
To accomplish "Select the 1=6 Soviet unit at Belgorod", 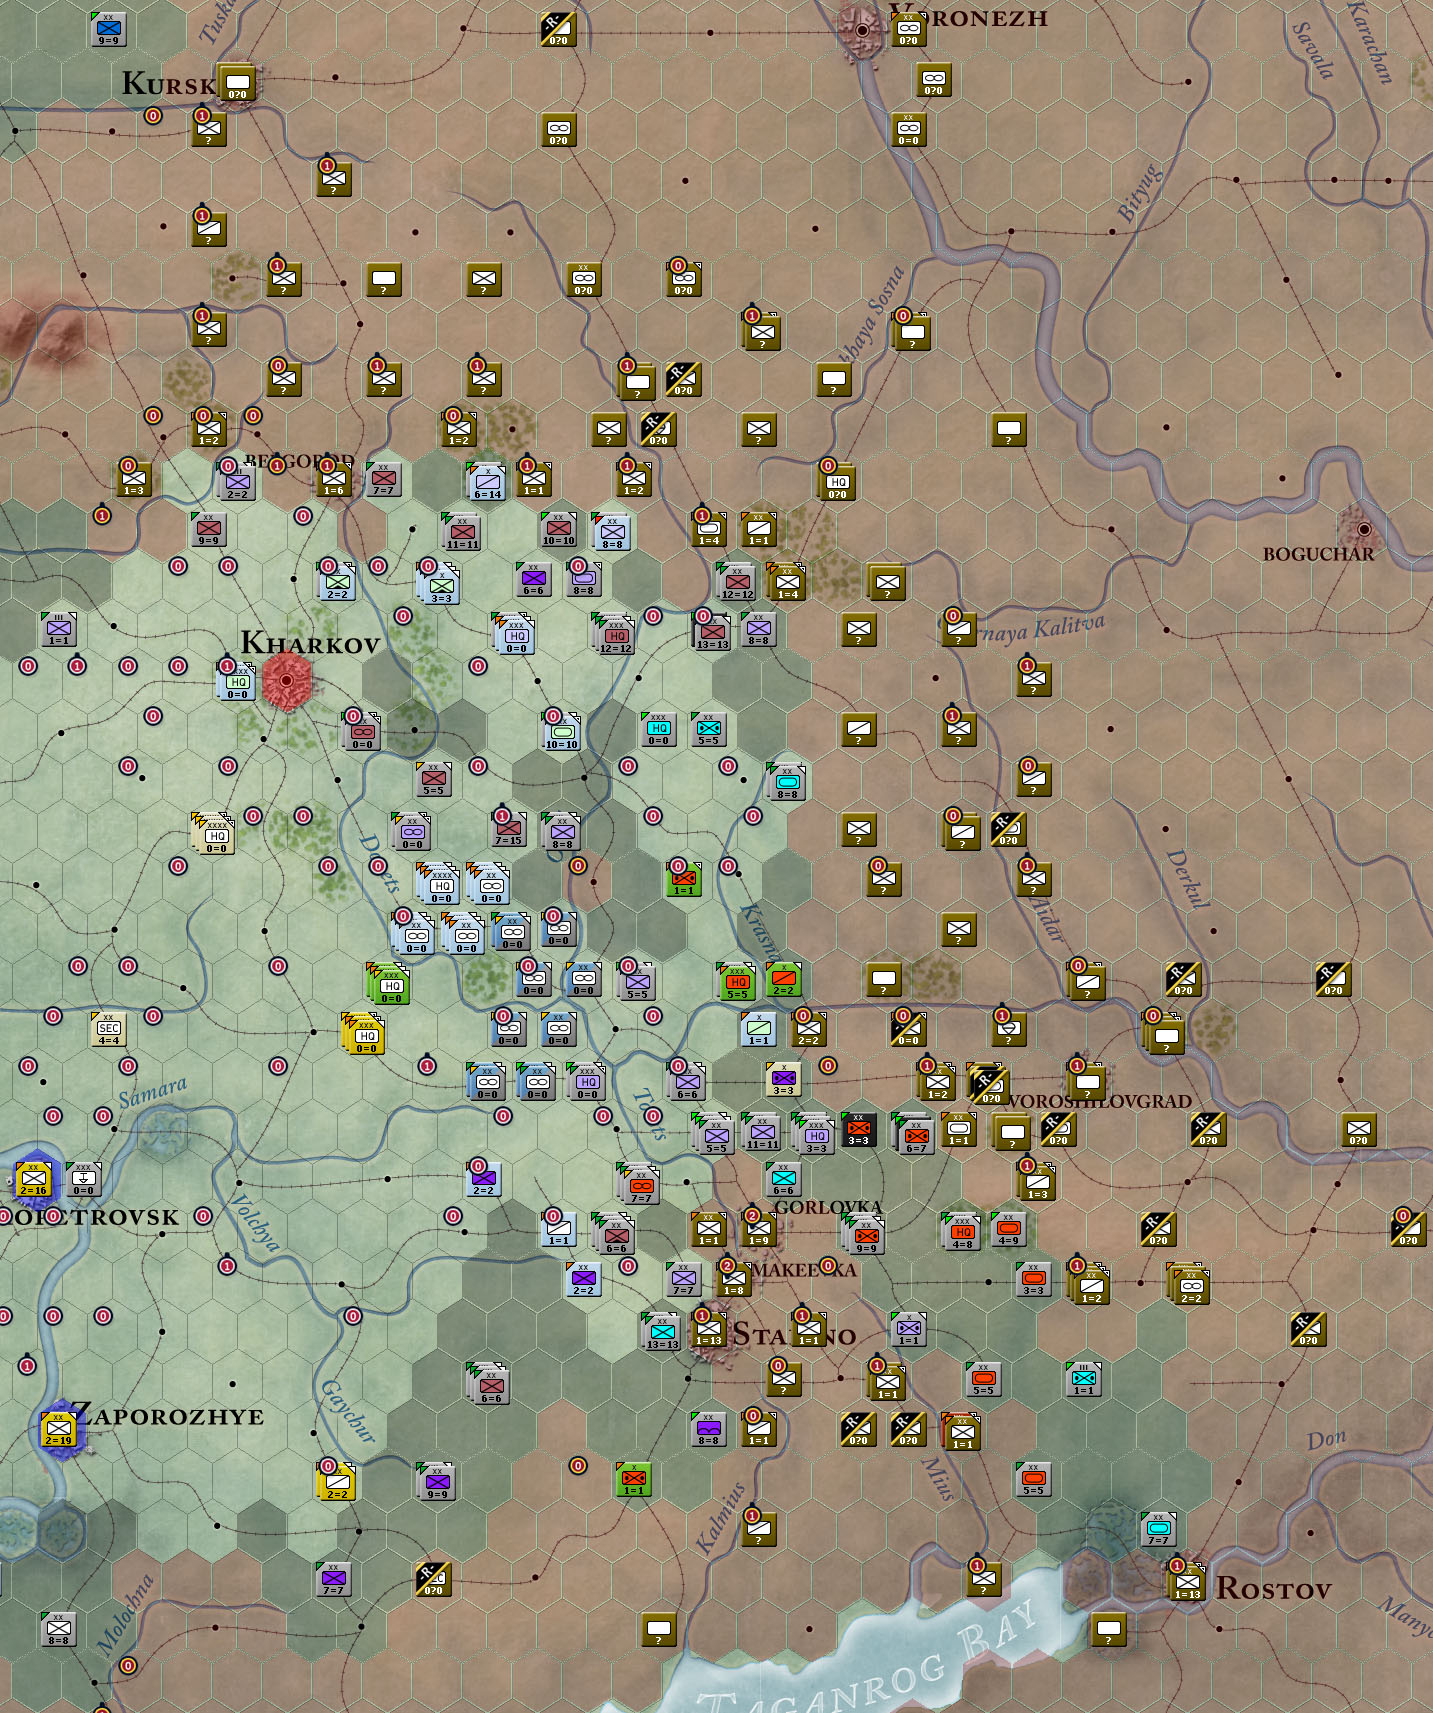I will 334,480.
